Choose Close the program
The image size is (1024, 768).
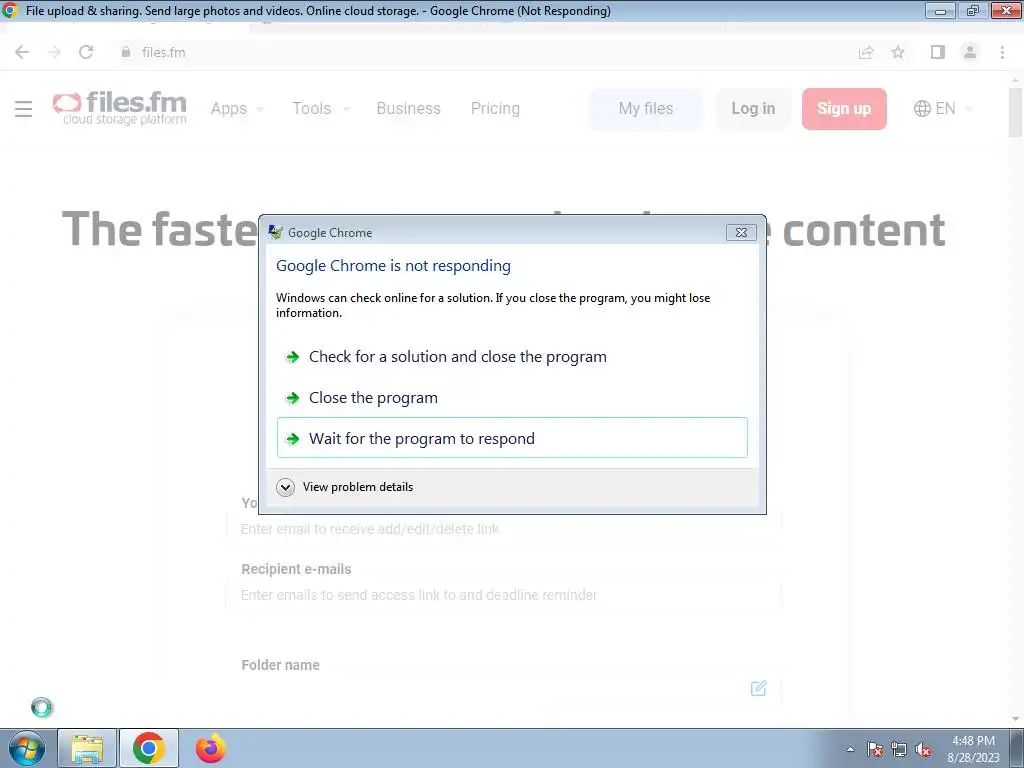point(512,398)
